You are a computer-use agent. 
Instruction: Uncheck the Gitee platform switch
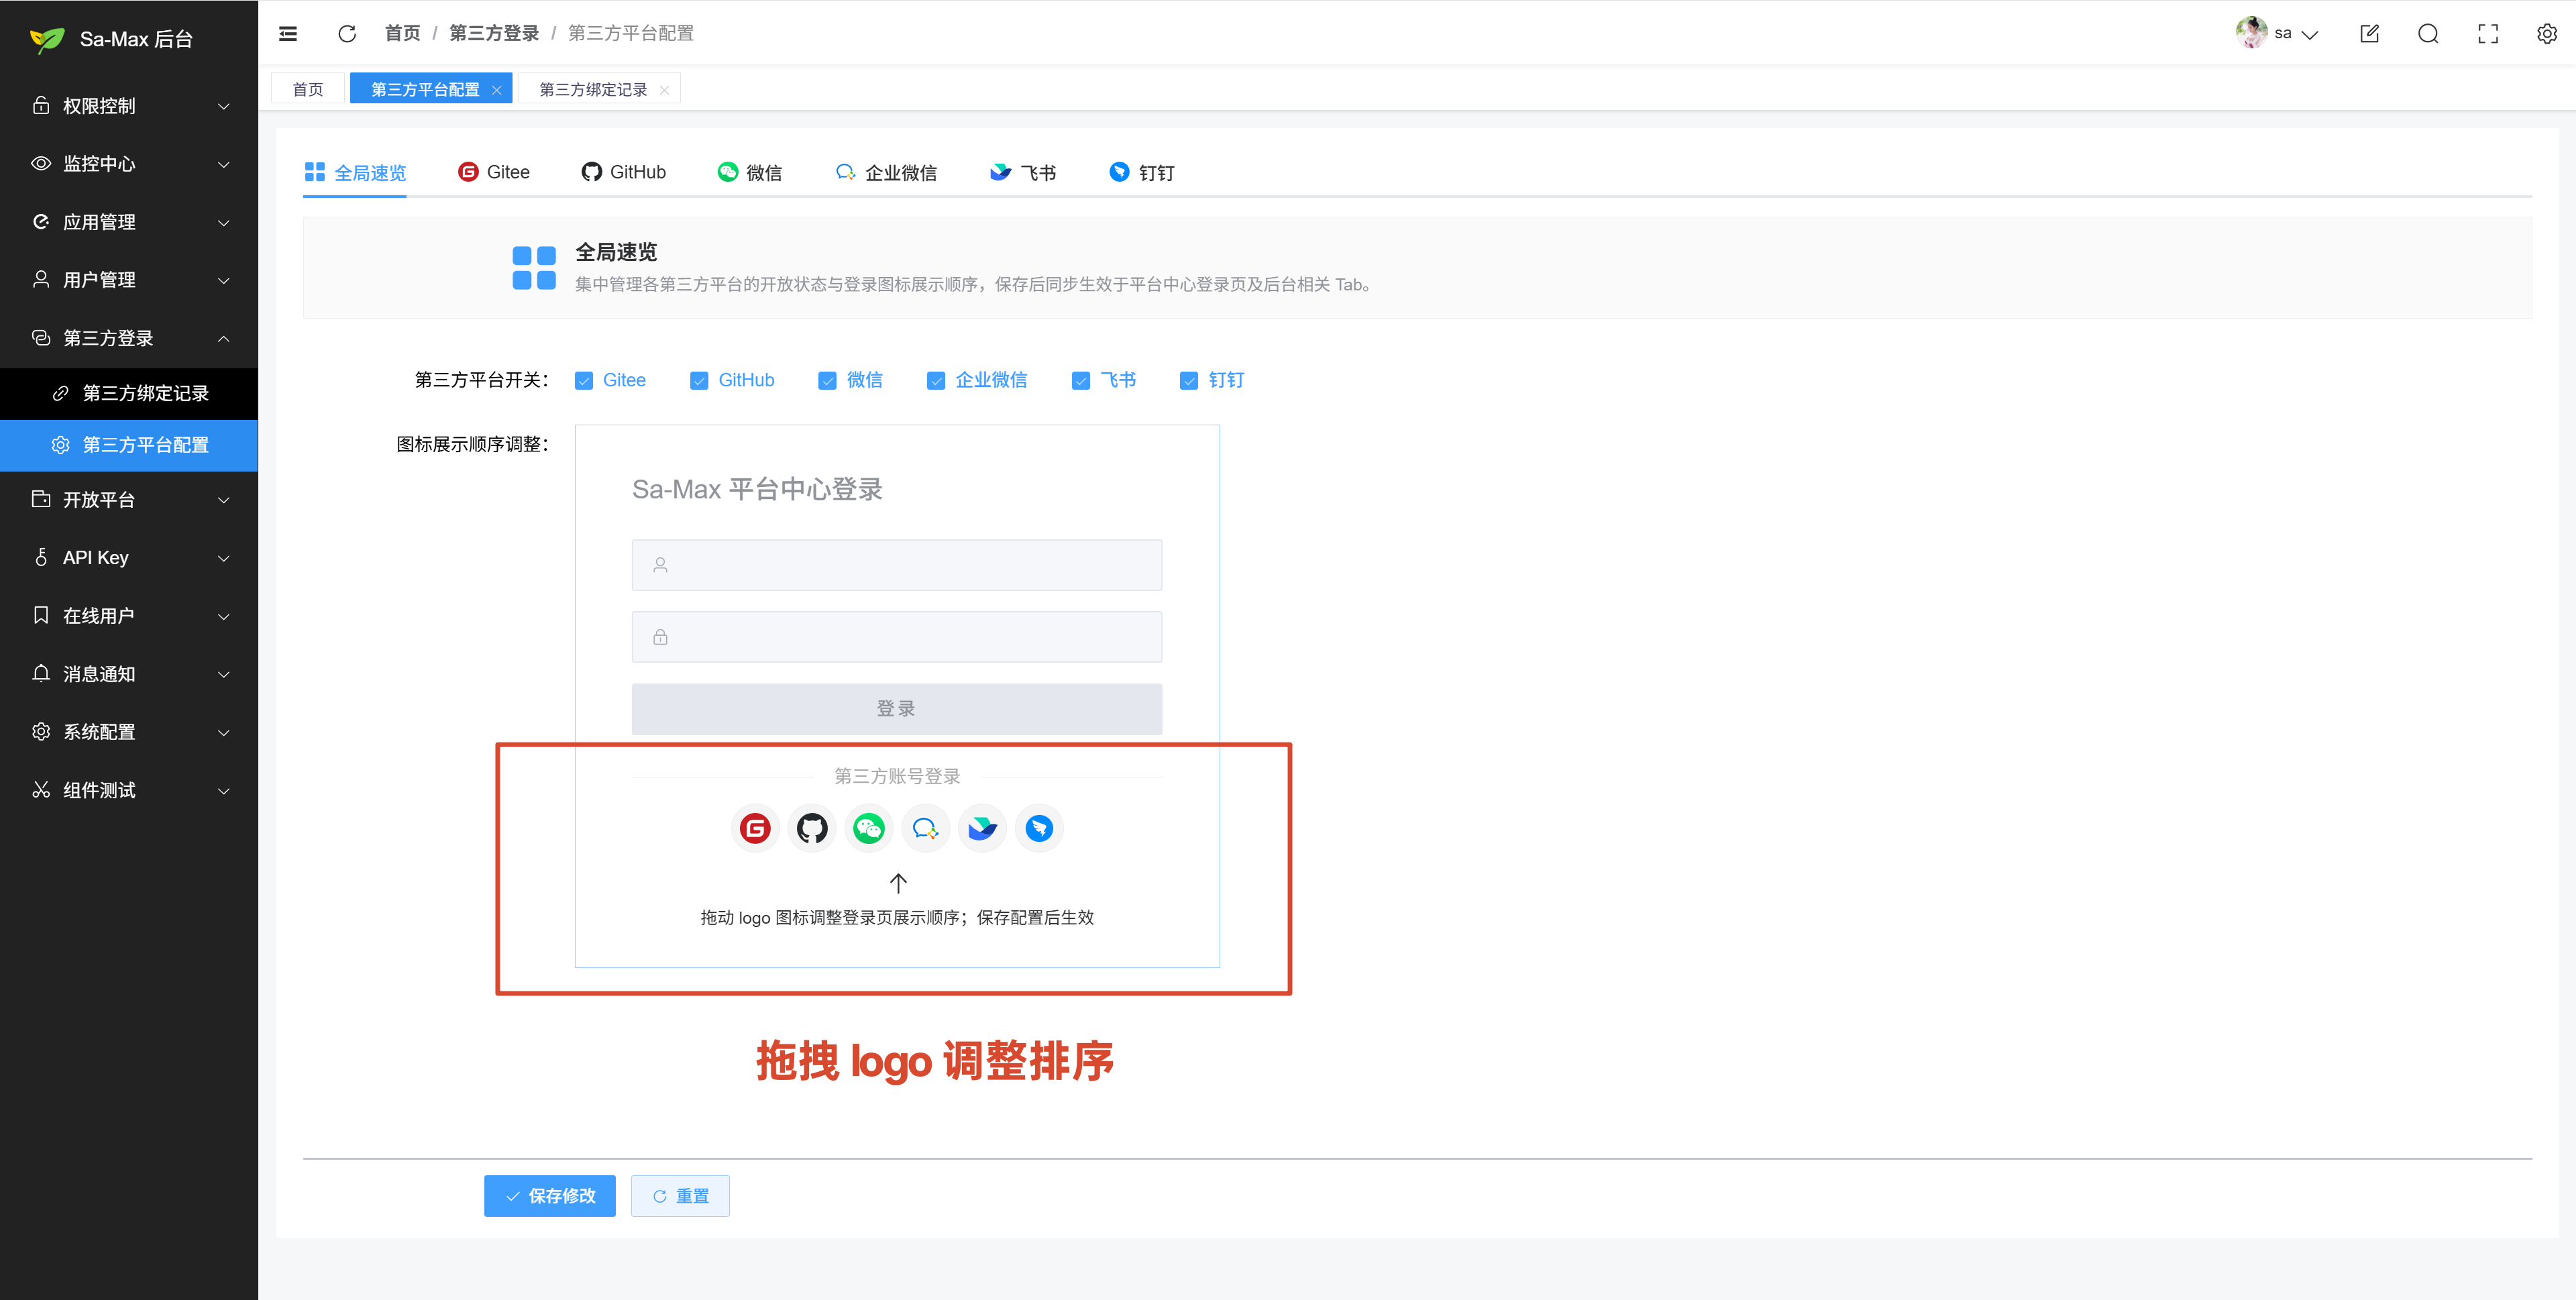584,381
